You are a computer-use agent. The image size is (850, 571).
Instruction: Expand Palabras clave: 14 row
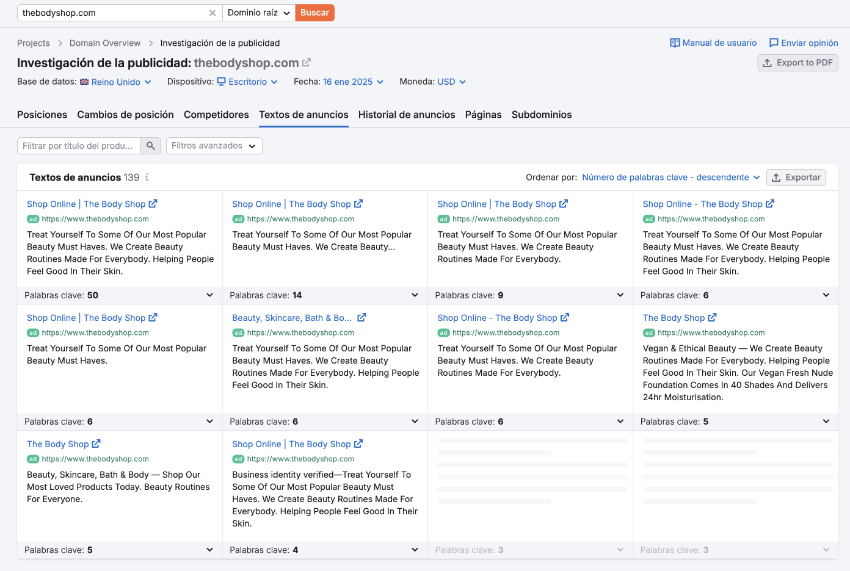(324, 296)
